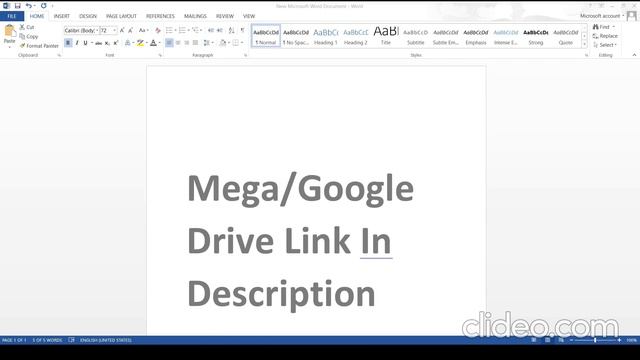Click the Paste clipboard icon

[x=9, y=31]
